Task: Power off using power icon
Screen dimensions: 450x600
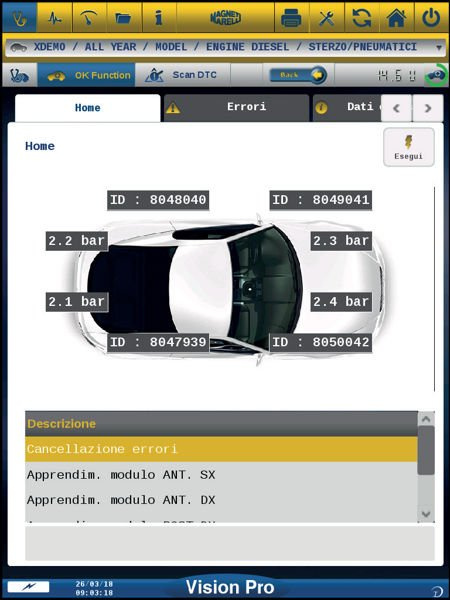Action: pyautogui.click(x=431, y=18)
